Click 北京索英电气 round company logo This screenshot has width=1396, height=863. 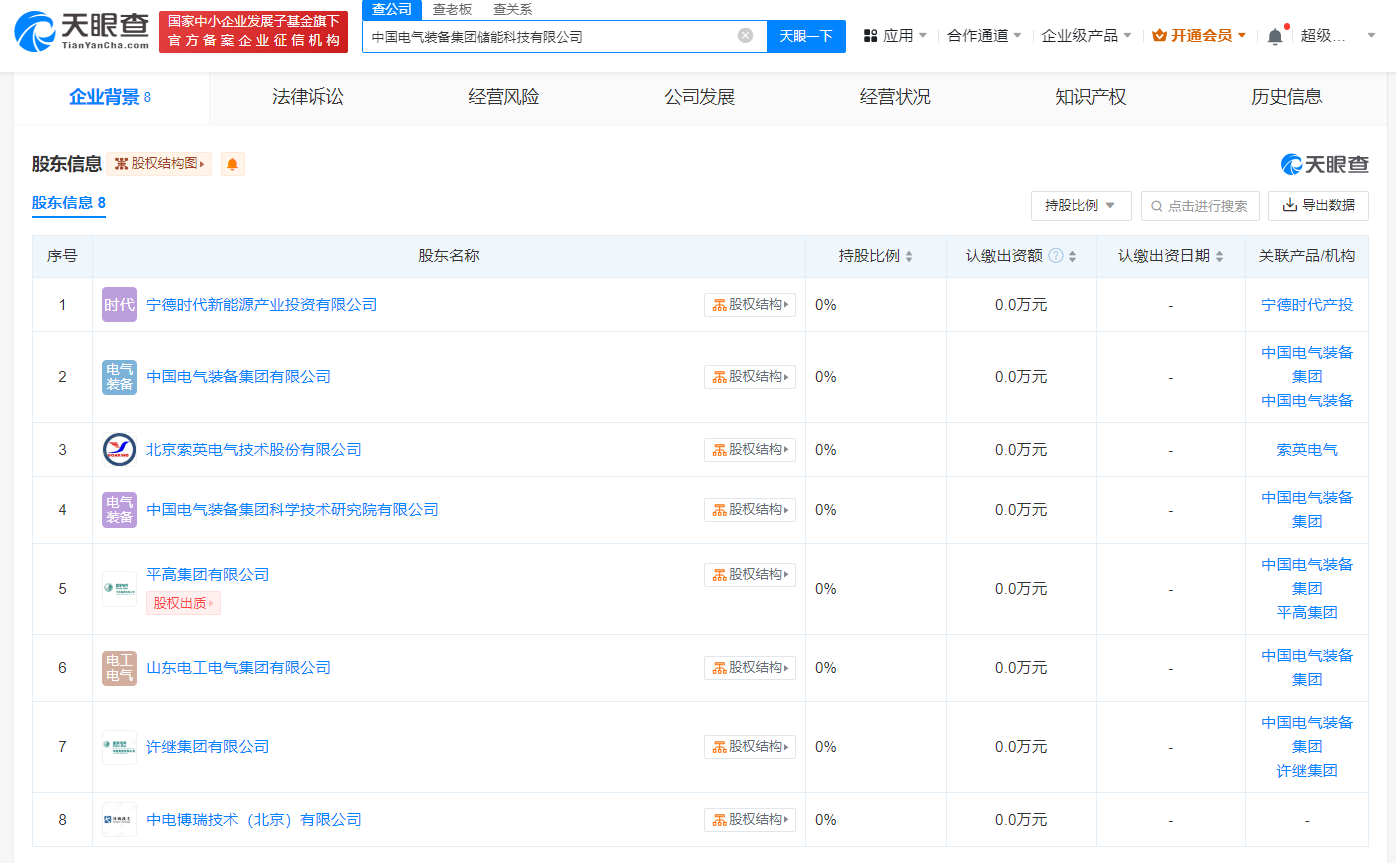[119, 450]
